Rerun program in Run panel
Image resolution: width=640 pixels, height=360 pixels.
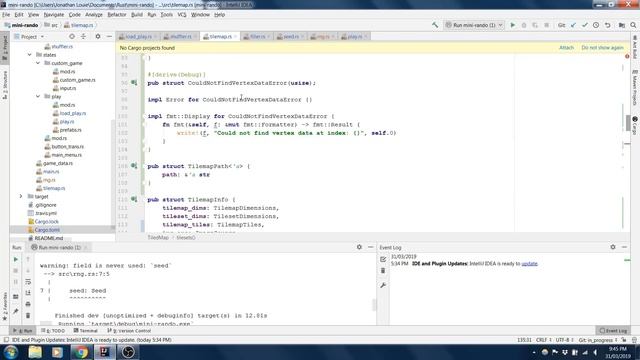coord(16,259)
